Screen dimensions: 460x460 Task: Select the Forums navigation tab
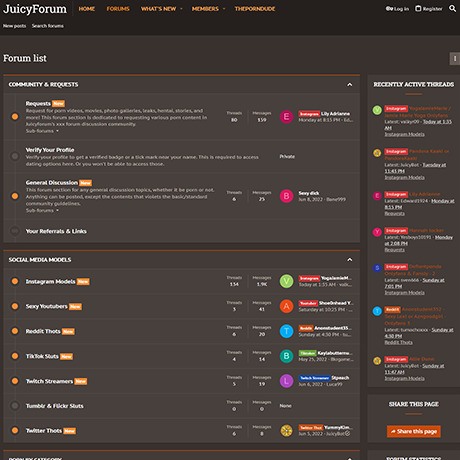(118, 9)
